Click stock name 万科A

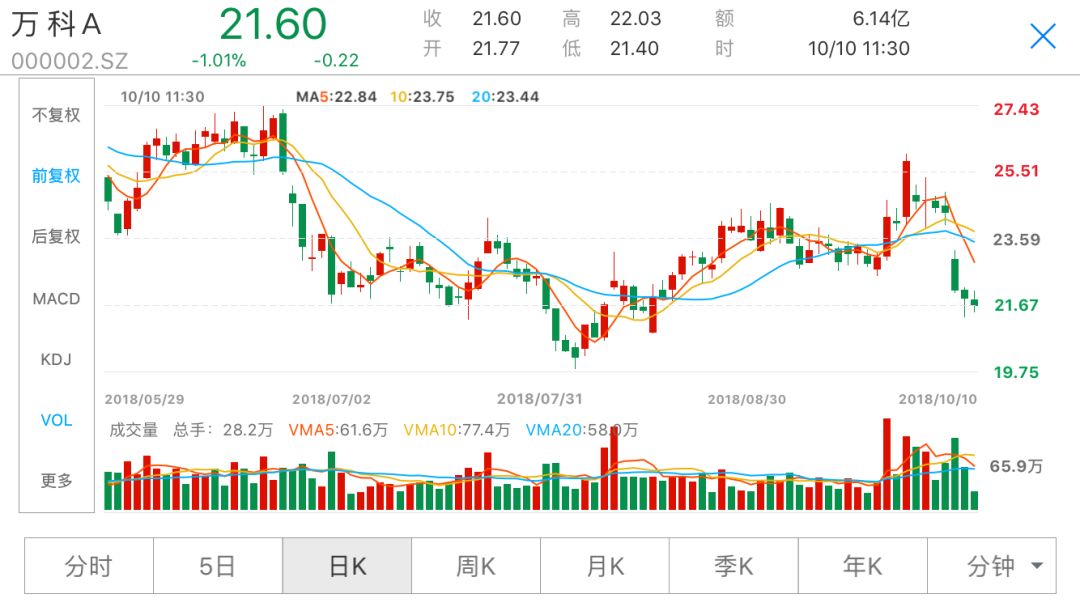point(56,25)
